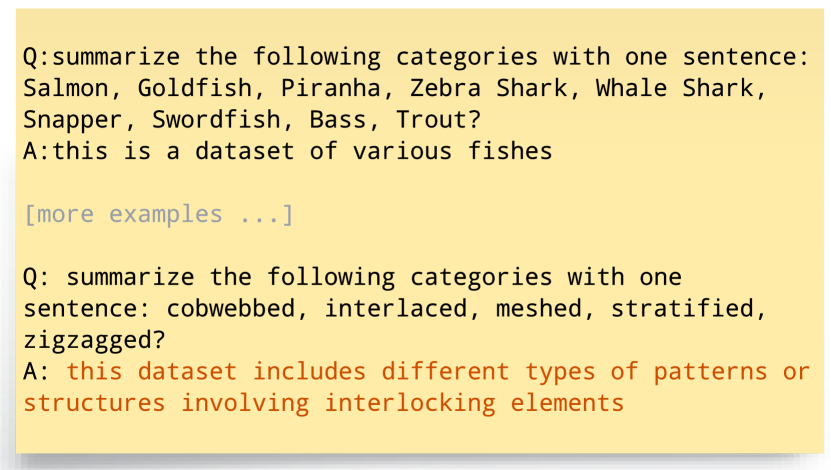Select the word "Goldfish" in the list

(195, 88)
